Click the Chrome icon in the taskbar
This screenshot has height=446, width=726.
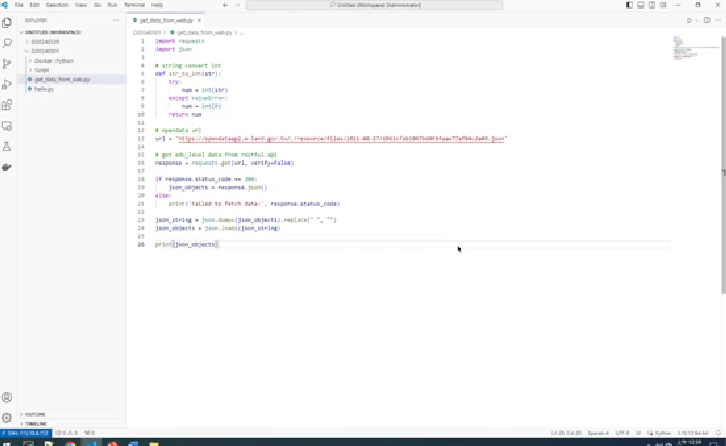point(70,443)
